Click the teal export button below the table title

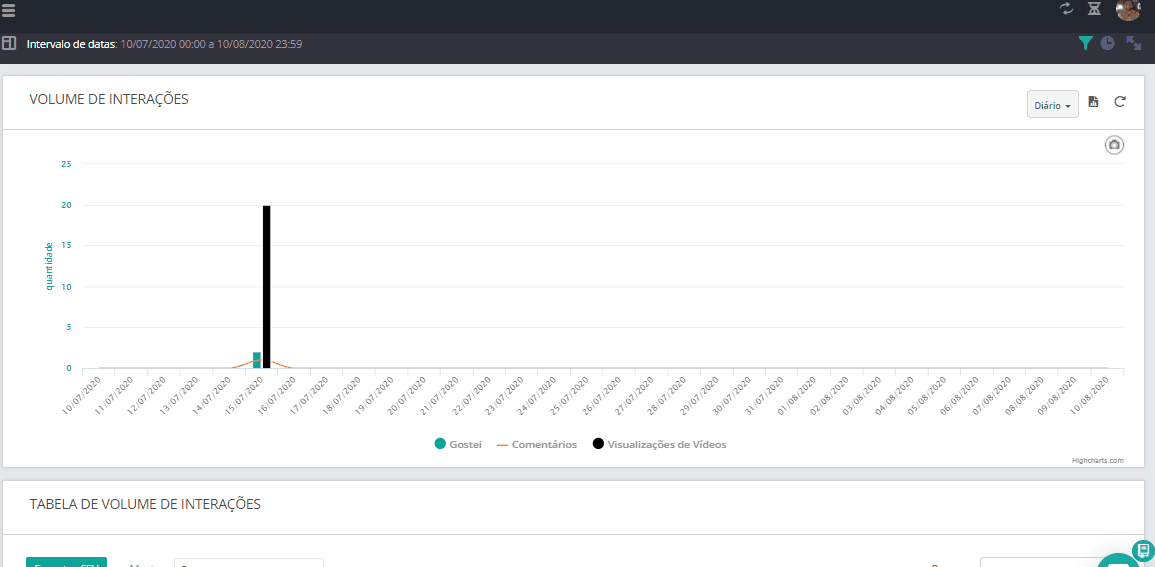pyautogui.click(x=66, y=562)
